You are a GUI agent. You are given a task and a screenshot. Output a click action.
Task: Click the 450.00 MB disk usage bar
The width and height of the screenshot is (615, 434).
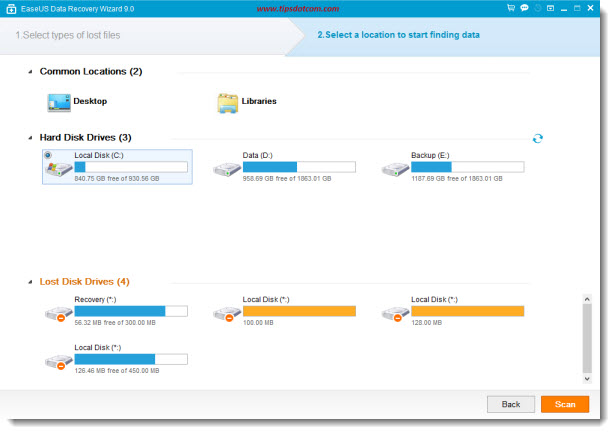click(x=131, y=359)
